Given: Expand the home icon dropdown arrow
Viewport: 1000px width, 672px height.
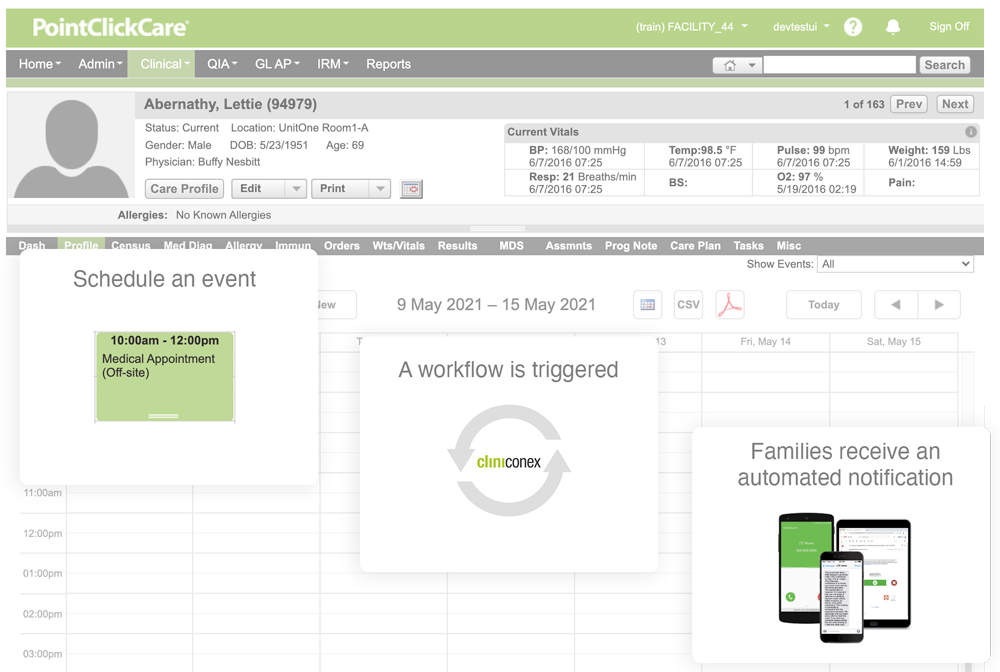Looking at the screenshot, I should click(x=752, y=65).
